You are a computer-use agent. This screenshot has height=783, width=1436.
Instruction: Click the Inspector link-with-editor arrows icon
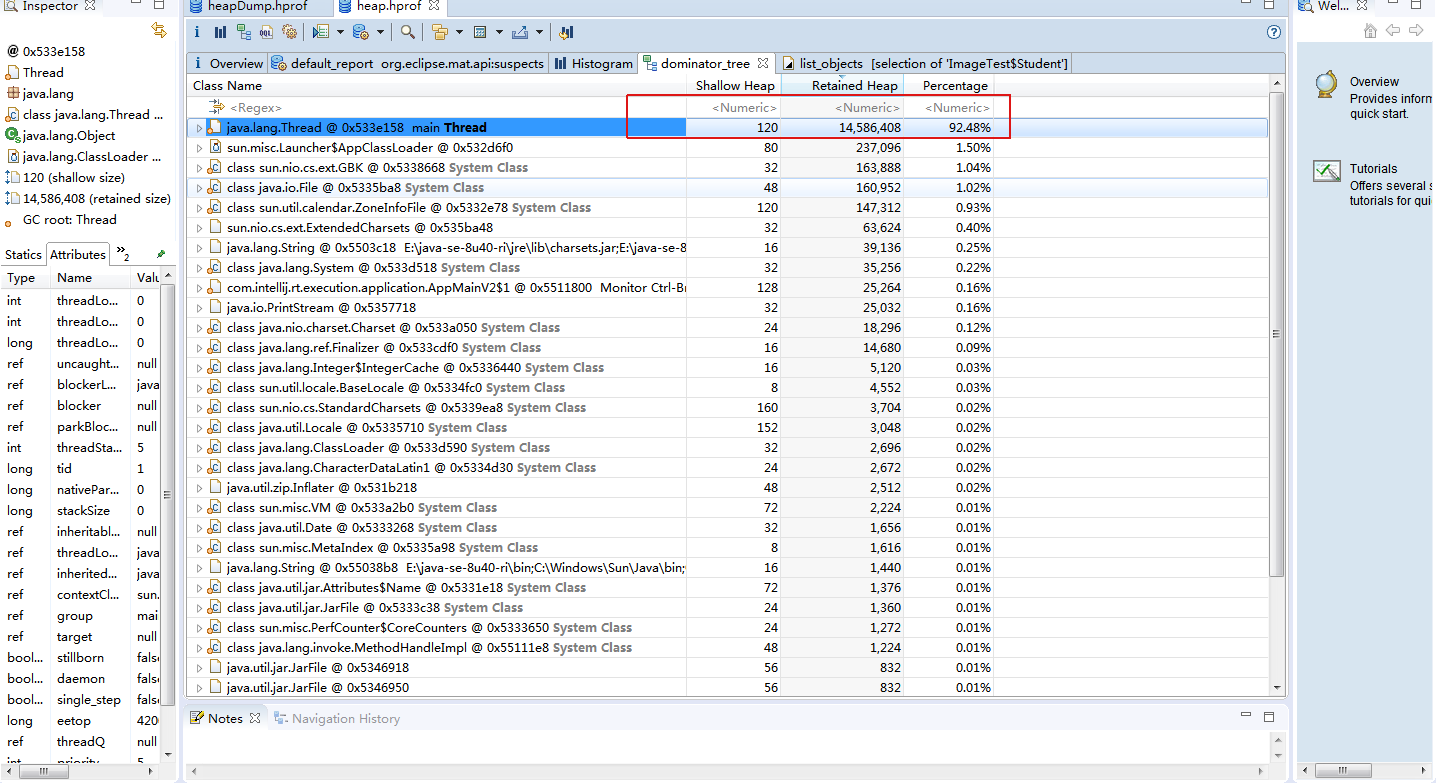[x=158, y=31]
